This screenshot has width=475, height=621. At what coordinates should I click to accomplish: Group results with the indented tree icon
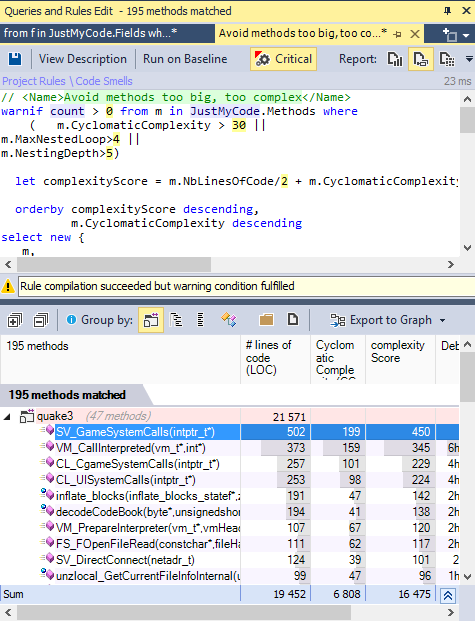click(176, 320)
